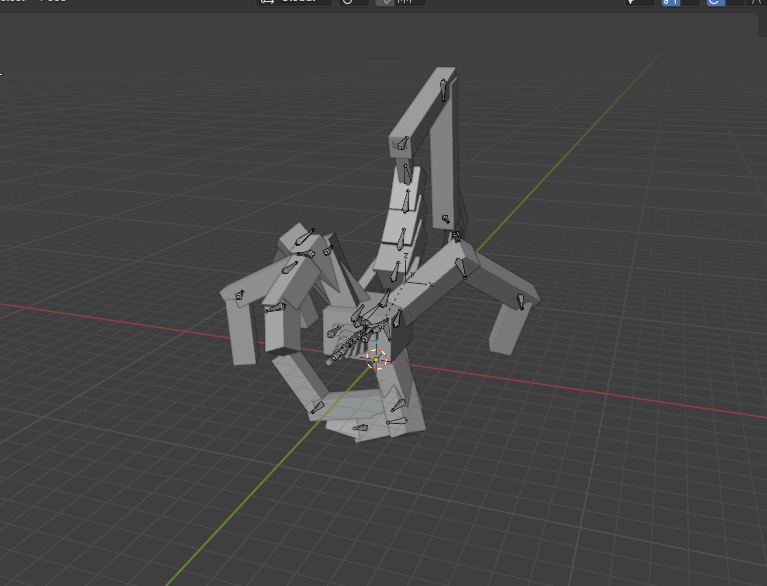Select the lowest bone at the model's bottom
This screenshot has height=586, width=767.
(363, 430)
